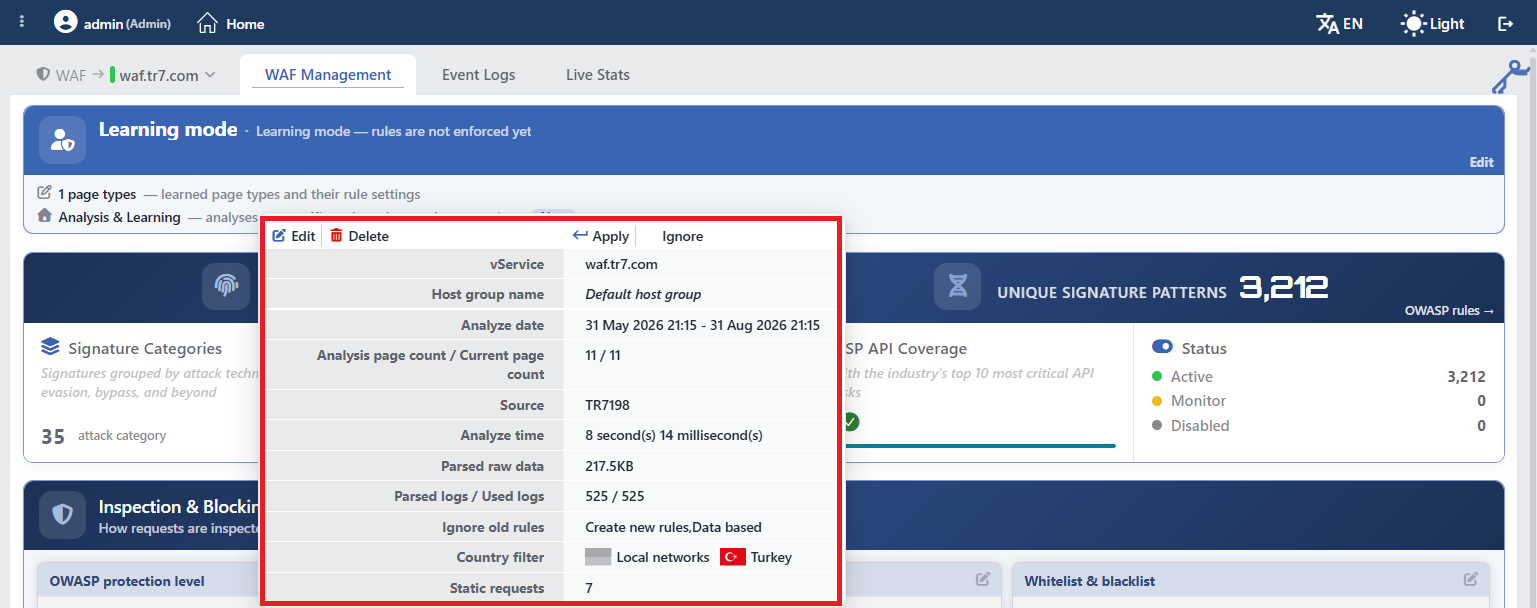Edit the Whitelist & blacklist card
The width and height of the screenshot is (1537, 608).
[1471, 579]
